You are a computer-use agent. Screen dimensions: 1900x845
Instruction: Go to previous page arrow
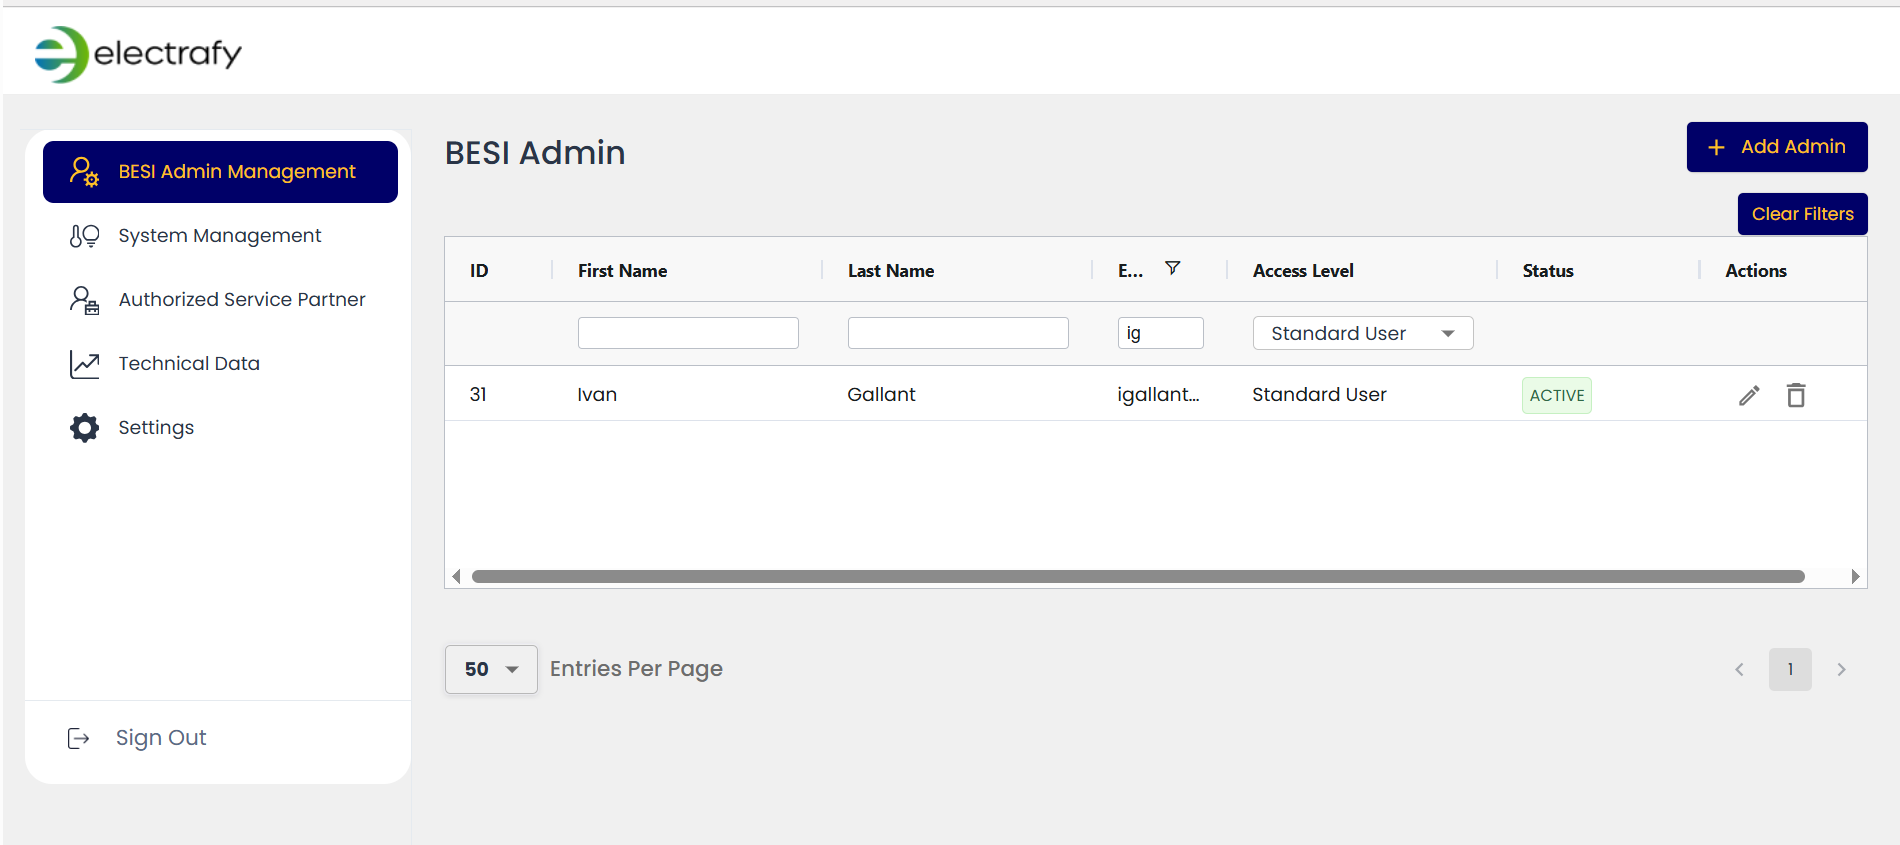(1739, 670)
